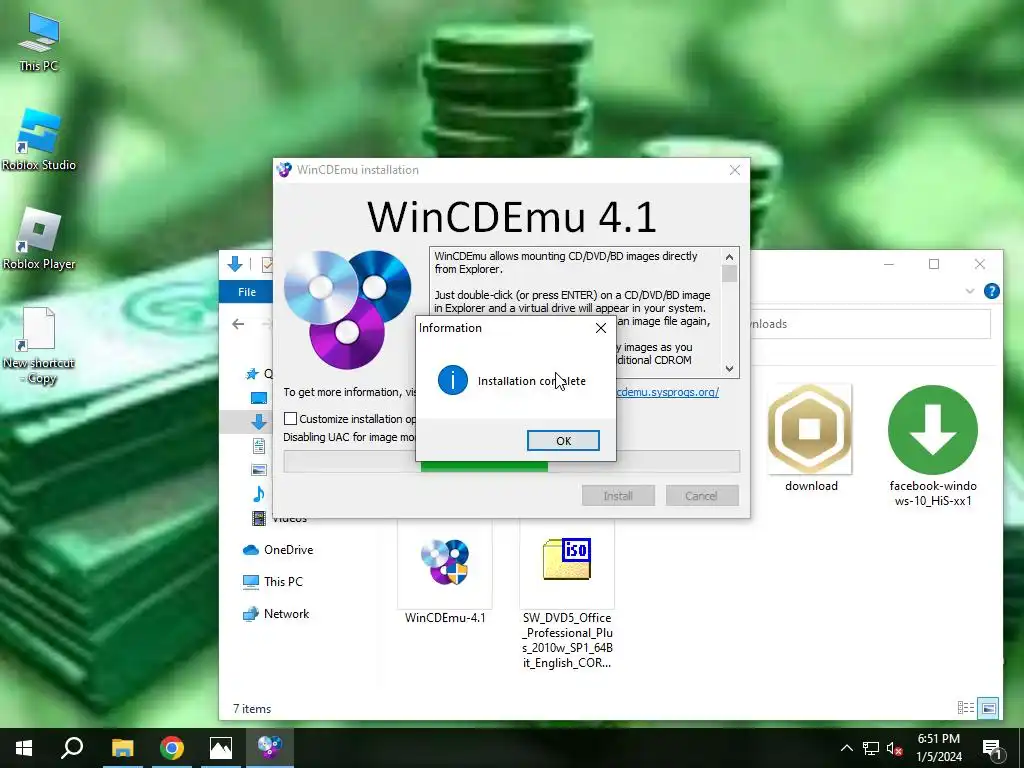
Task: Click the taskbar clock showing 6:51 PM
Action: click(x=939, y=748)
